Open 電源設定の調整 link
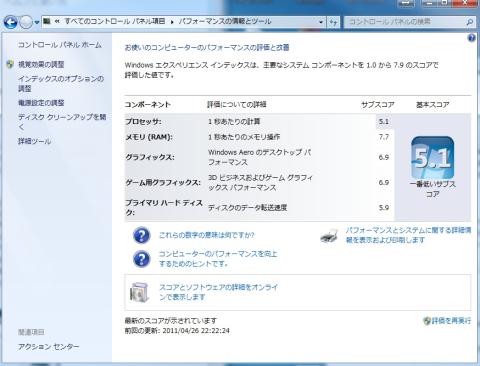The height and width of the screenshot is (366, 480). 41,103
